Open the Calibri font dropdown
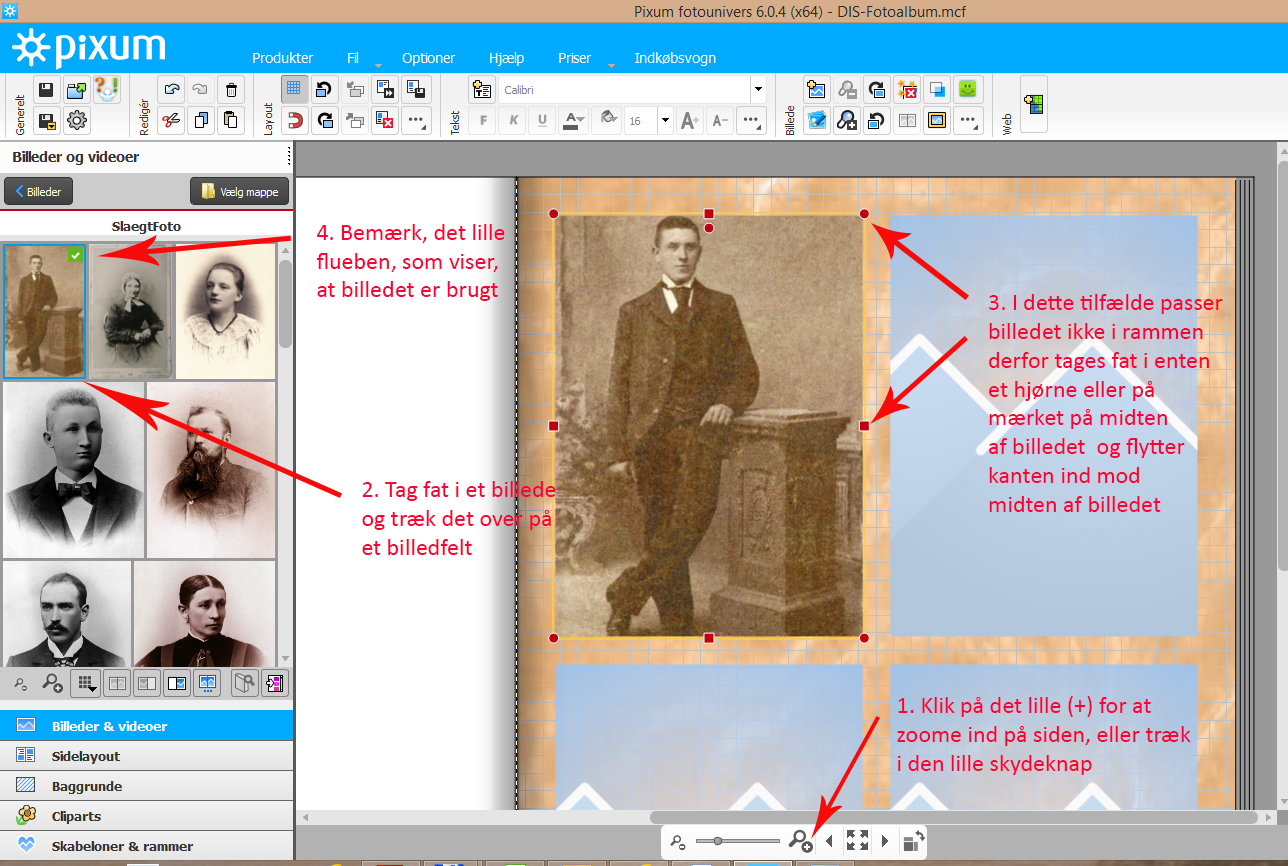This screenshot has width=1288, height=866. coord(757,90)
